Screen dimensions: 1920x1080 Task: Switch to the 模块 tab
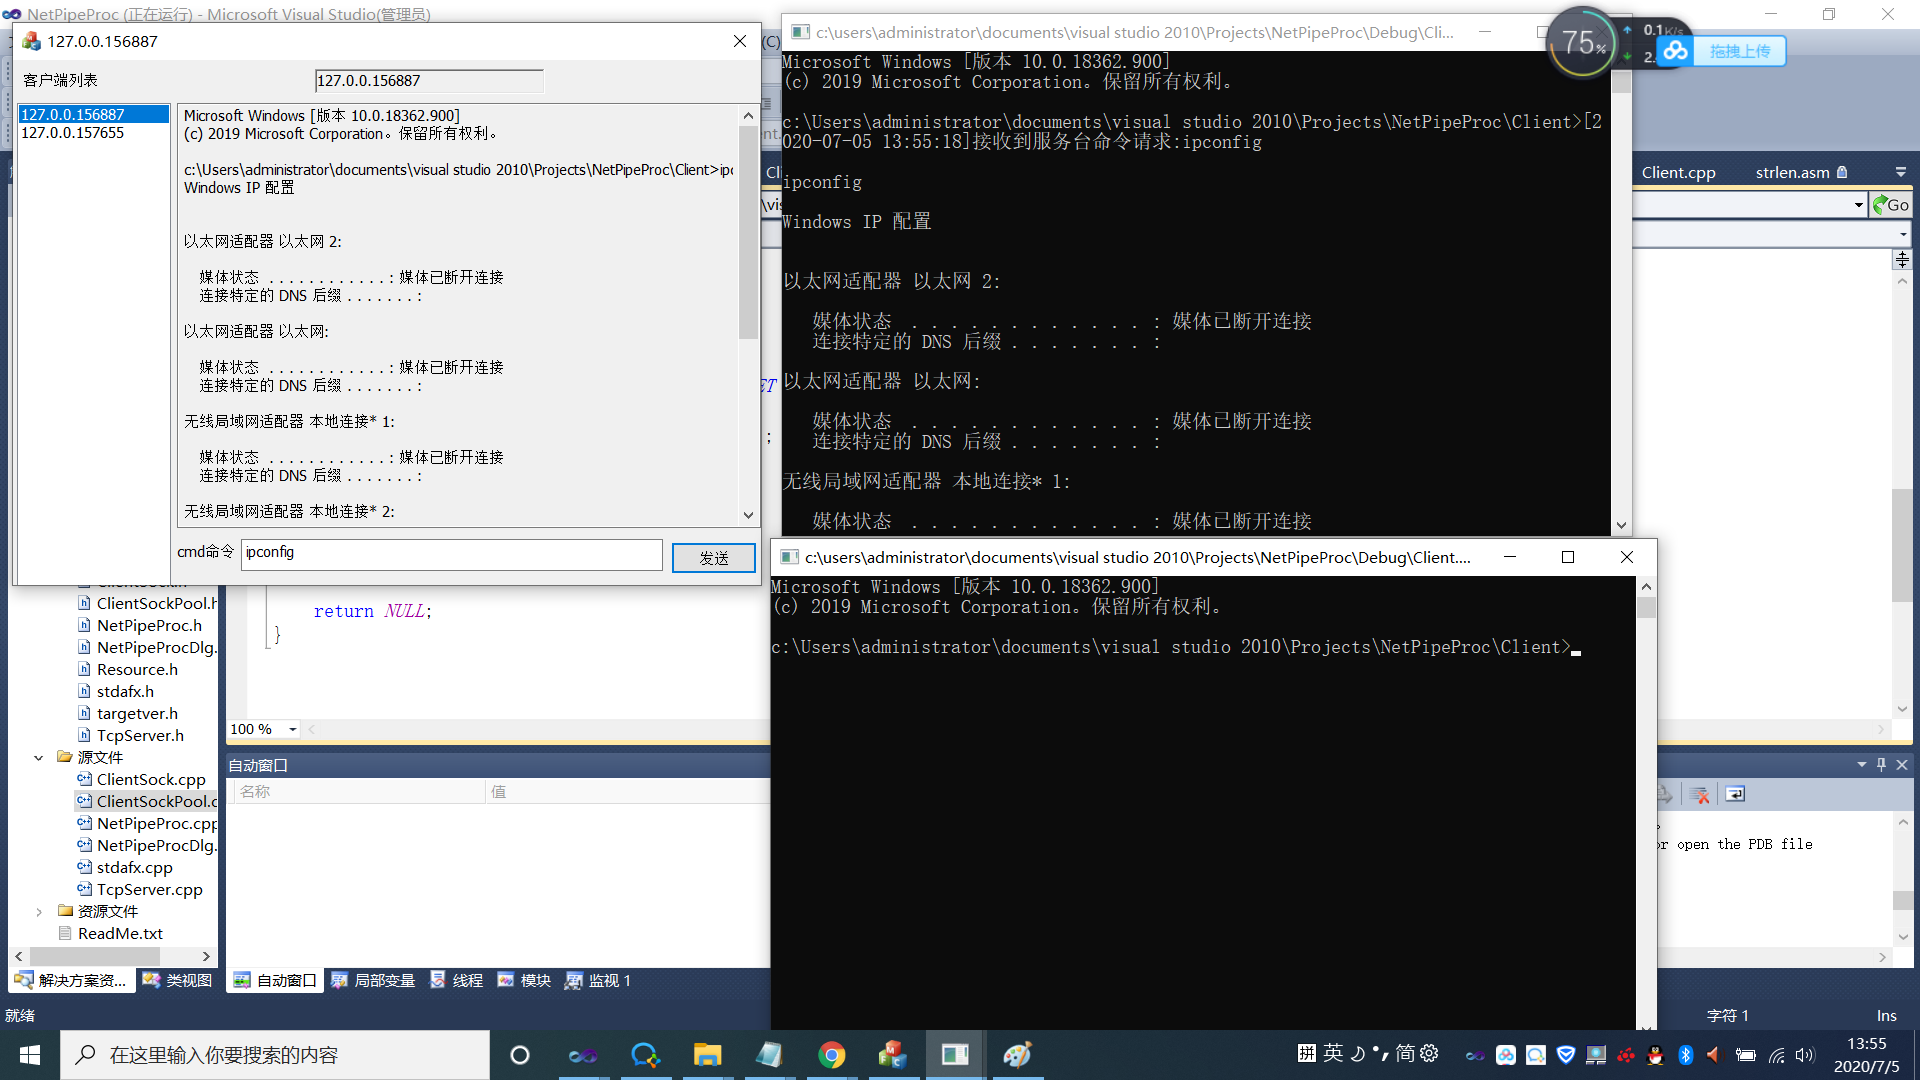coord(524,981)
